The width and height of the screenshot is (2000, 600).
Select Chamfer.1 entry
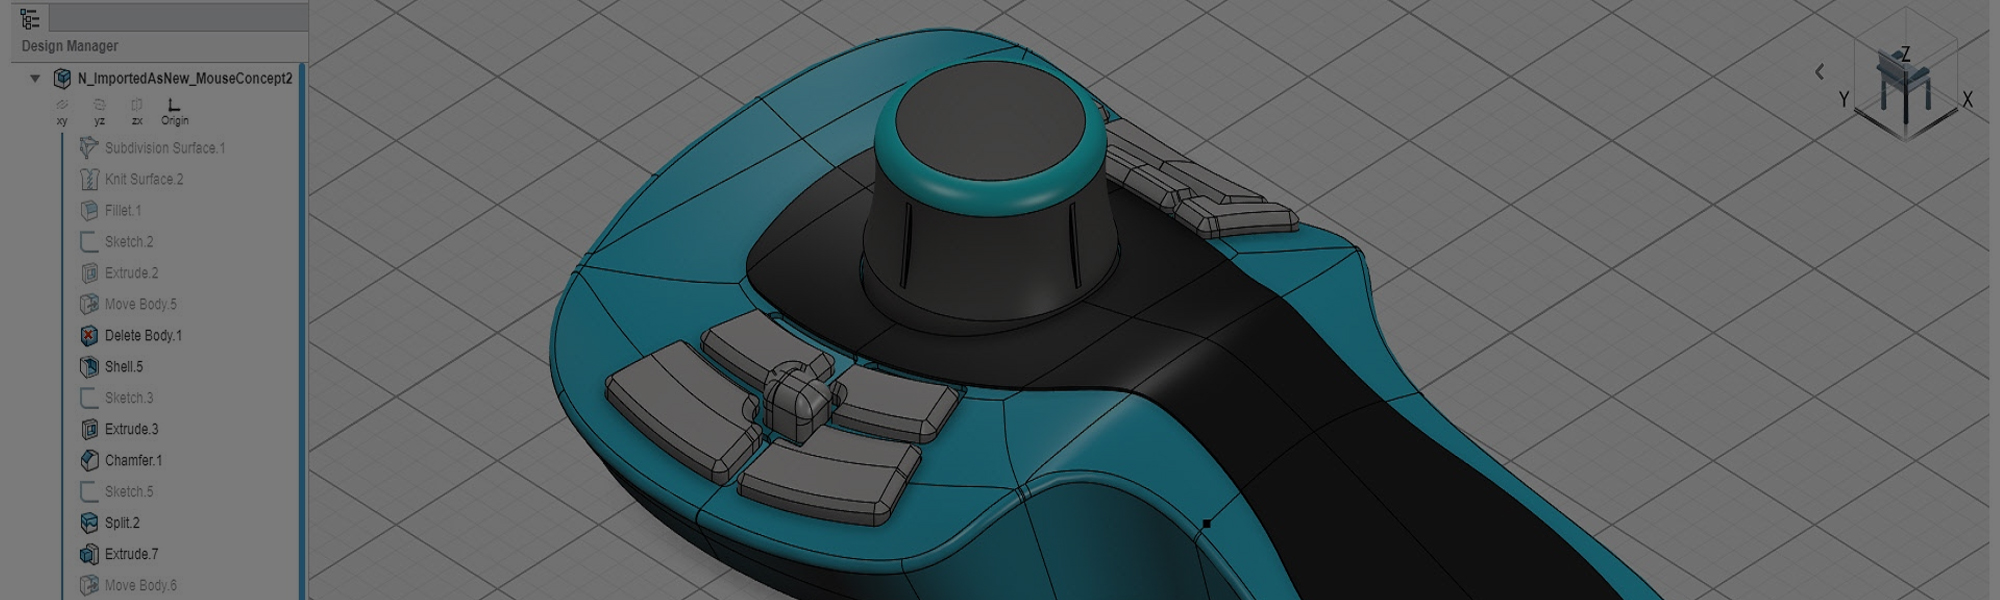[x=134, y=461]
